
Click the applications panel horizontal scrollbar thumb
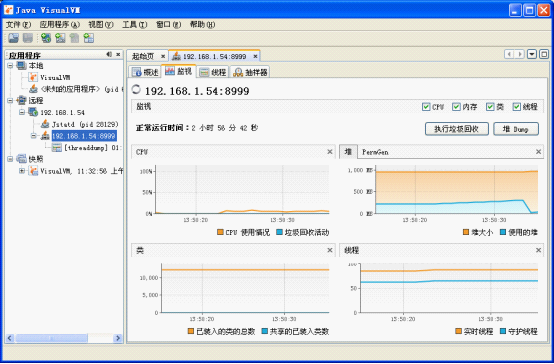point(52,338)
